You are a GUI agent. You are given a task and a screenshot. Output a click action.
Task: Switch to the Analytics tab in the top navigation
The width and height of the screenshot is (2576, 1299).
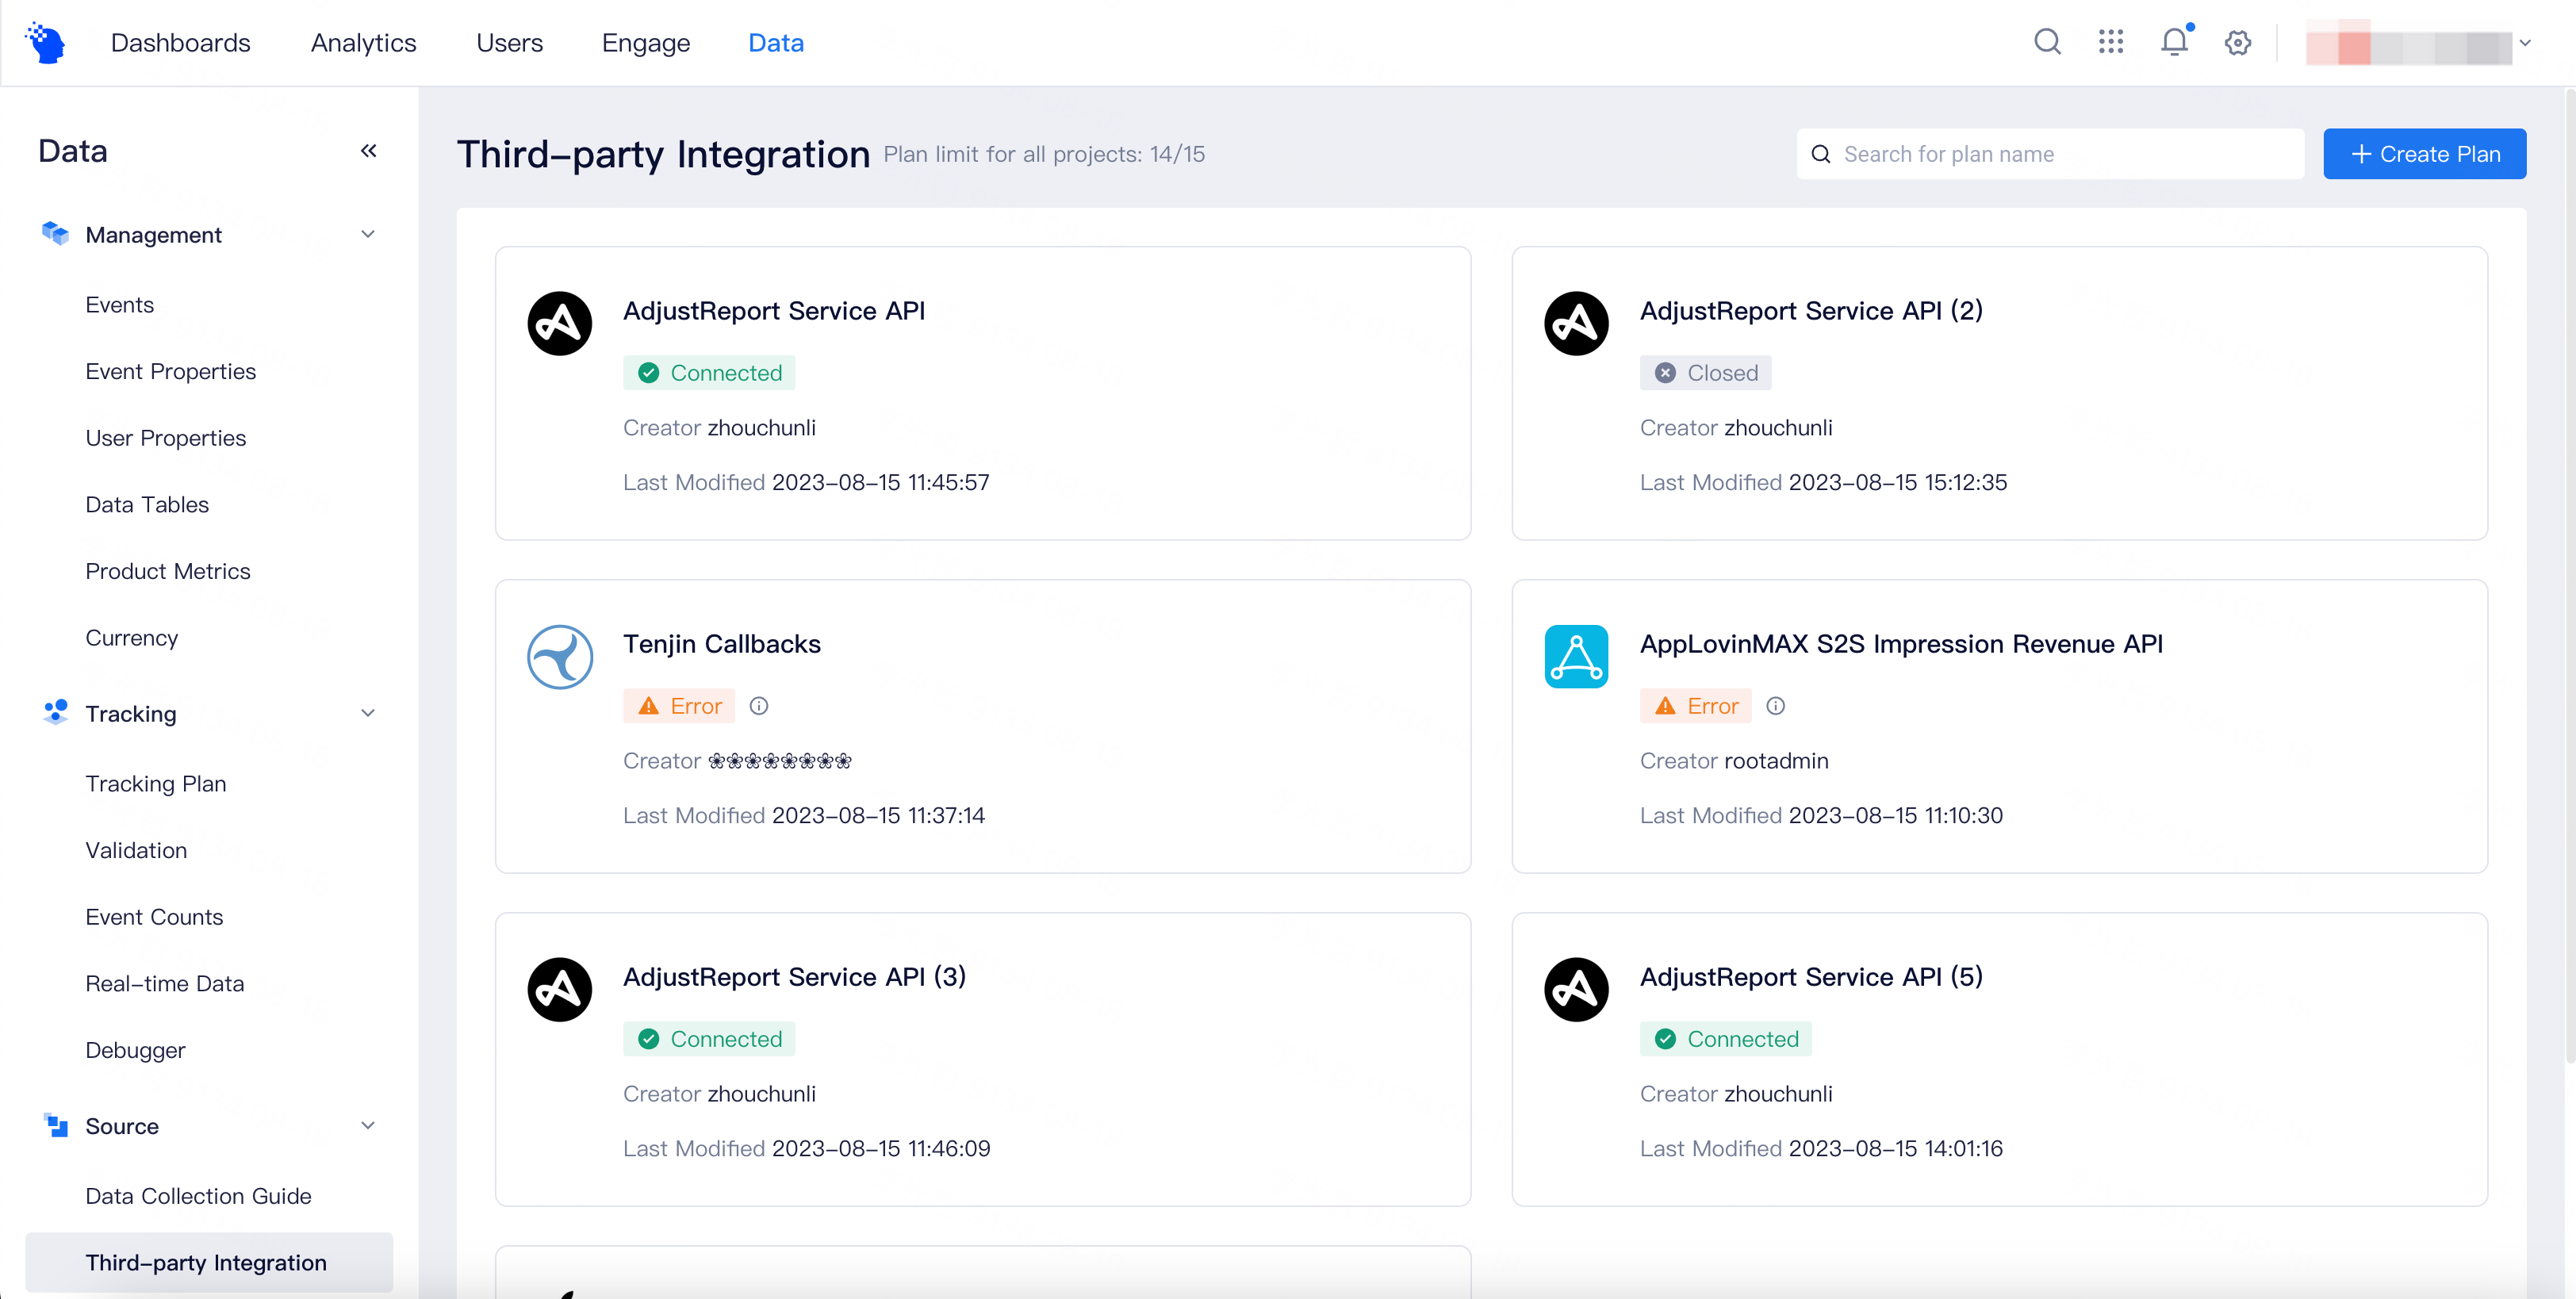363,43
